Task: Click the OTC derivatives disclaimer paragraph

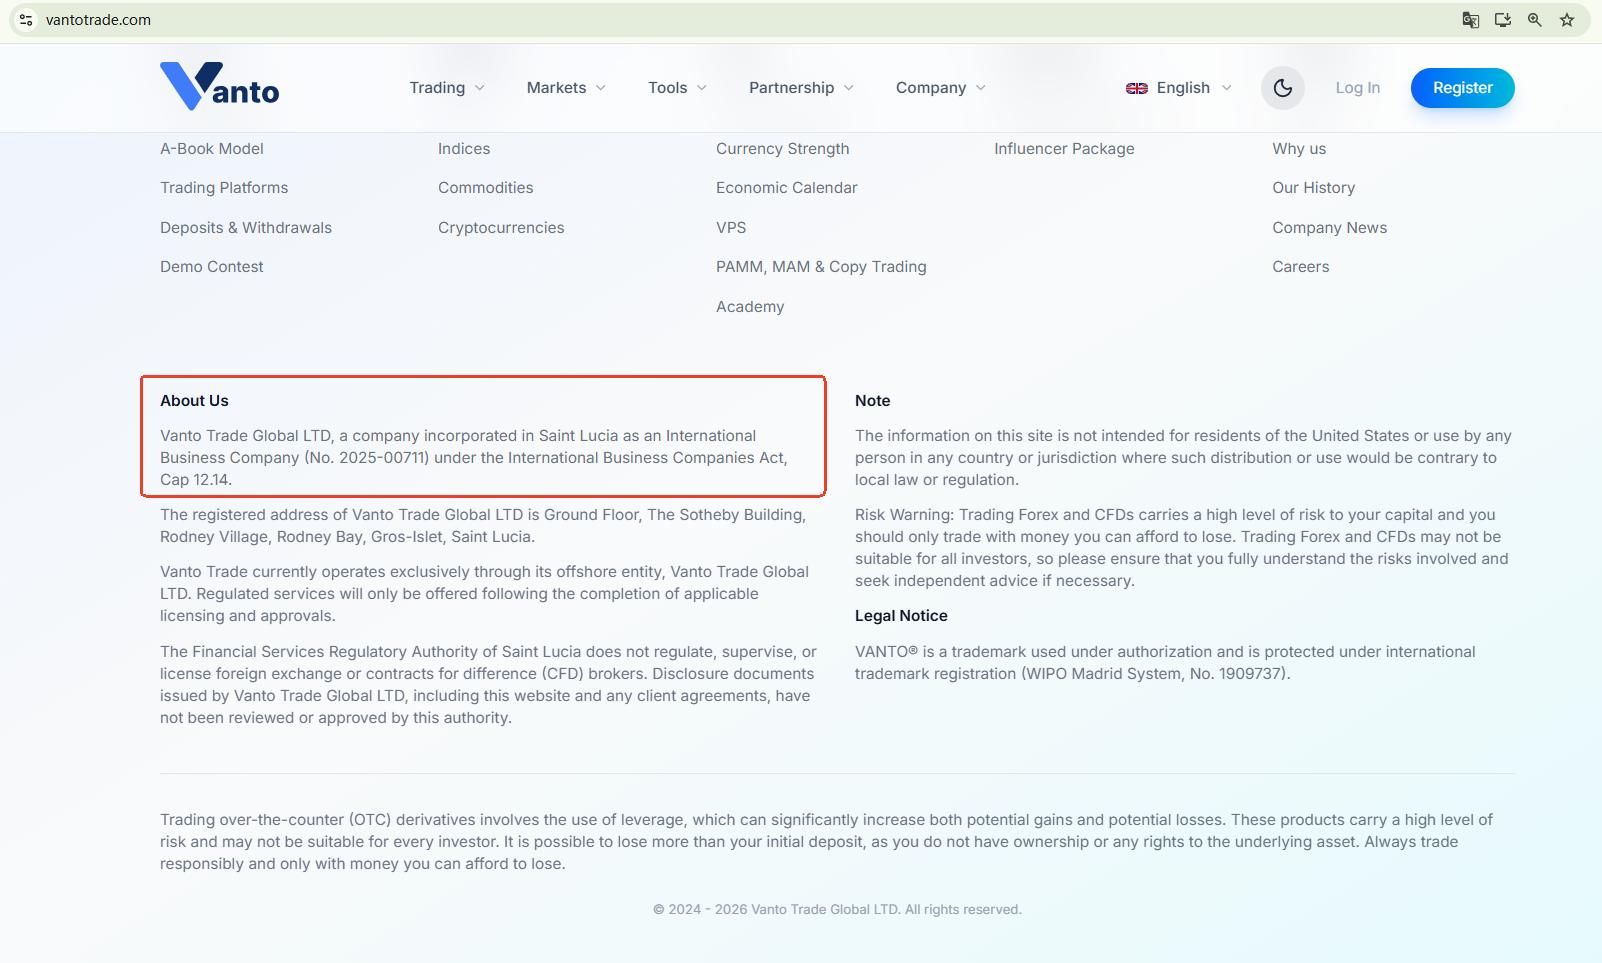Action: [x=826, y=841]
